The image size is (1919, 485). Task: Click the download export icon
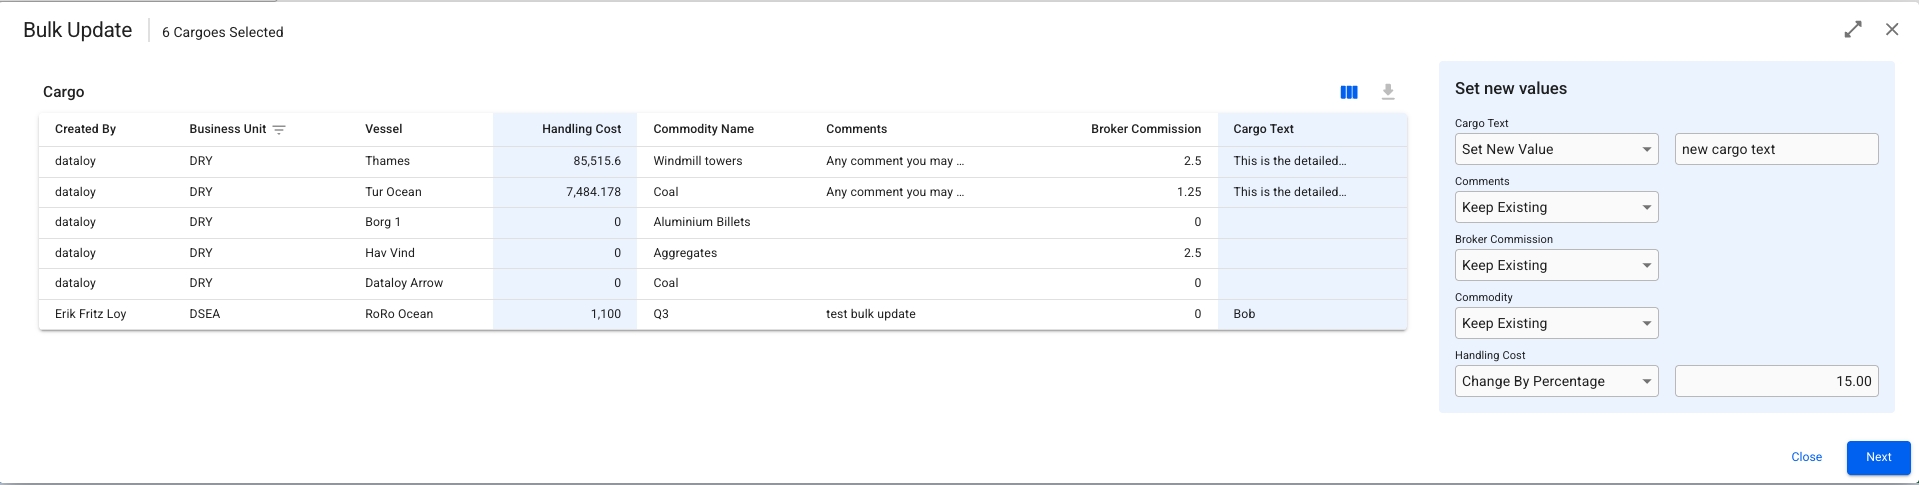[1388, 92]
